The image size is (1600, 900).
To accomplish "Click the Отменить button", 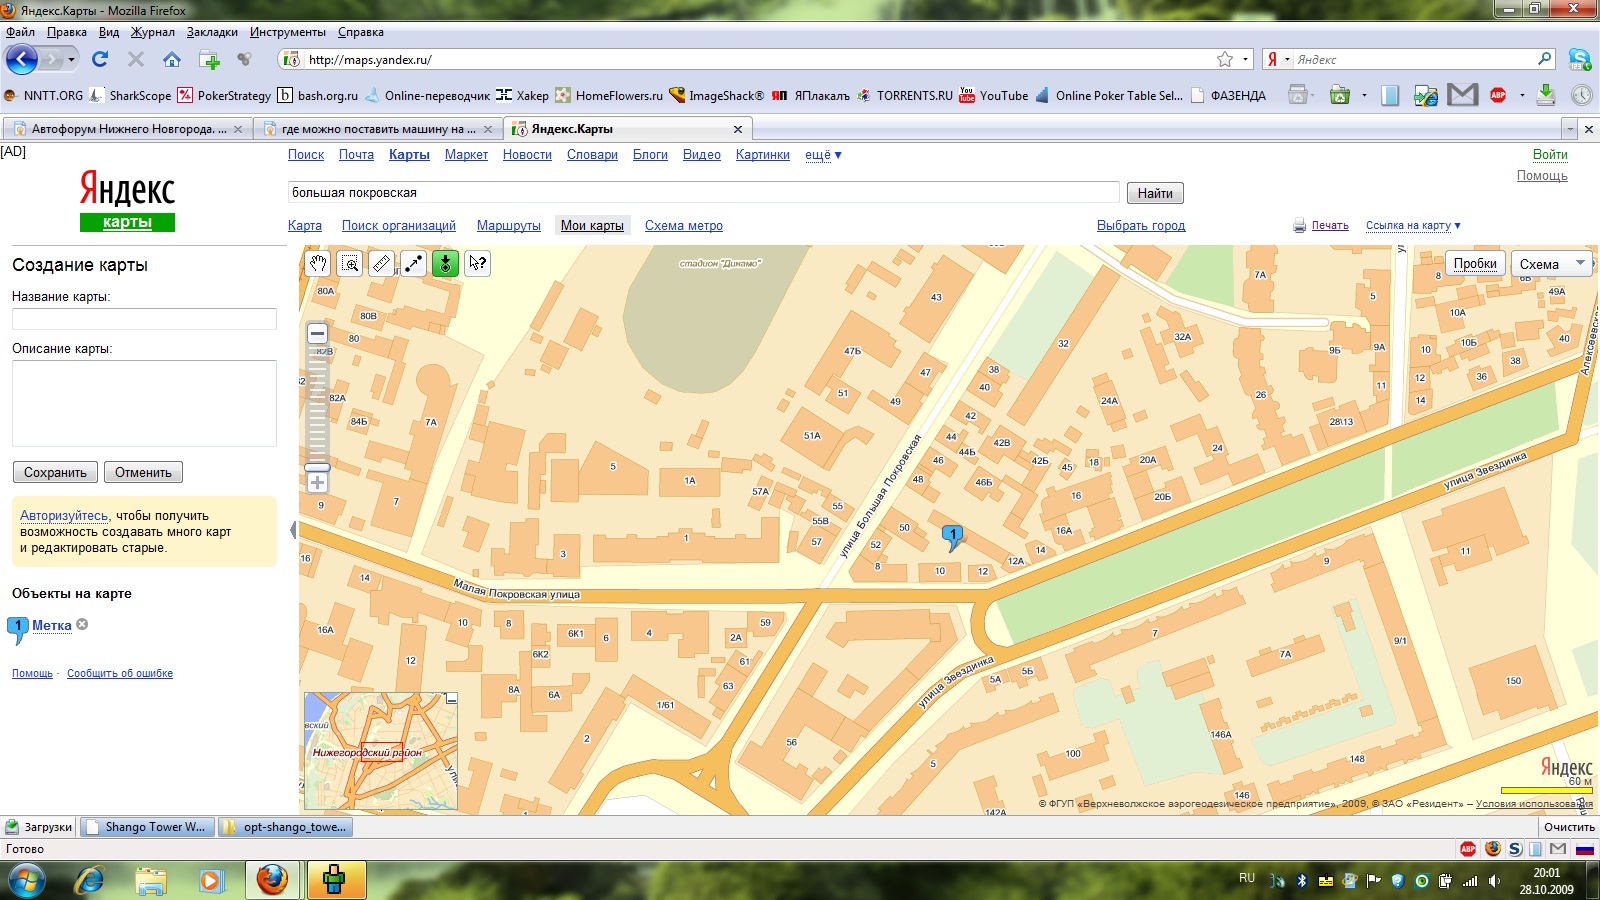I will click(143, 473).
